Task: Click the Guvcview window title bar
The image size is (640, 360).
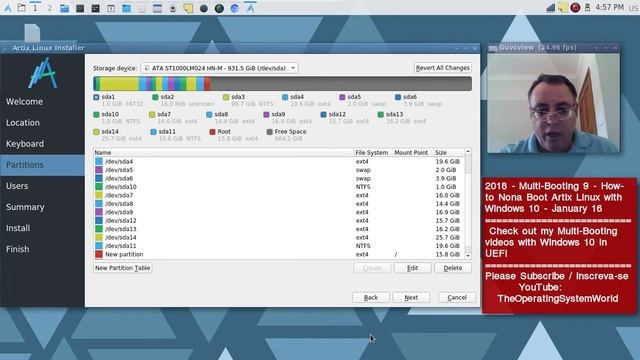Action: pyautogui.click(x=553, y=48)
